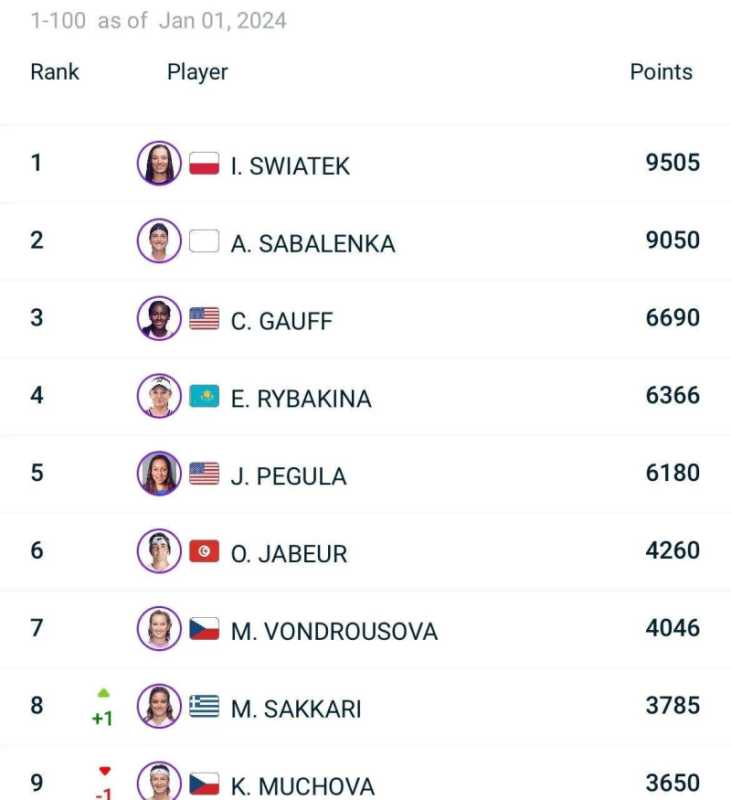Open O. JABEUR player profile

click(x=288, y=554)
